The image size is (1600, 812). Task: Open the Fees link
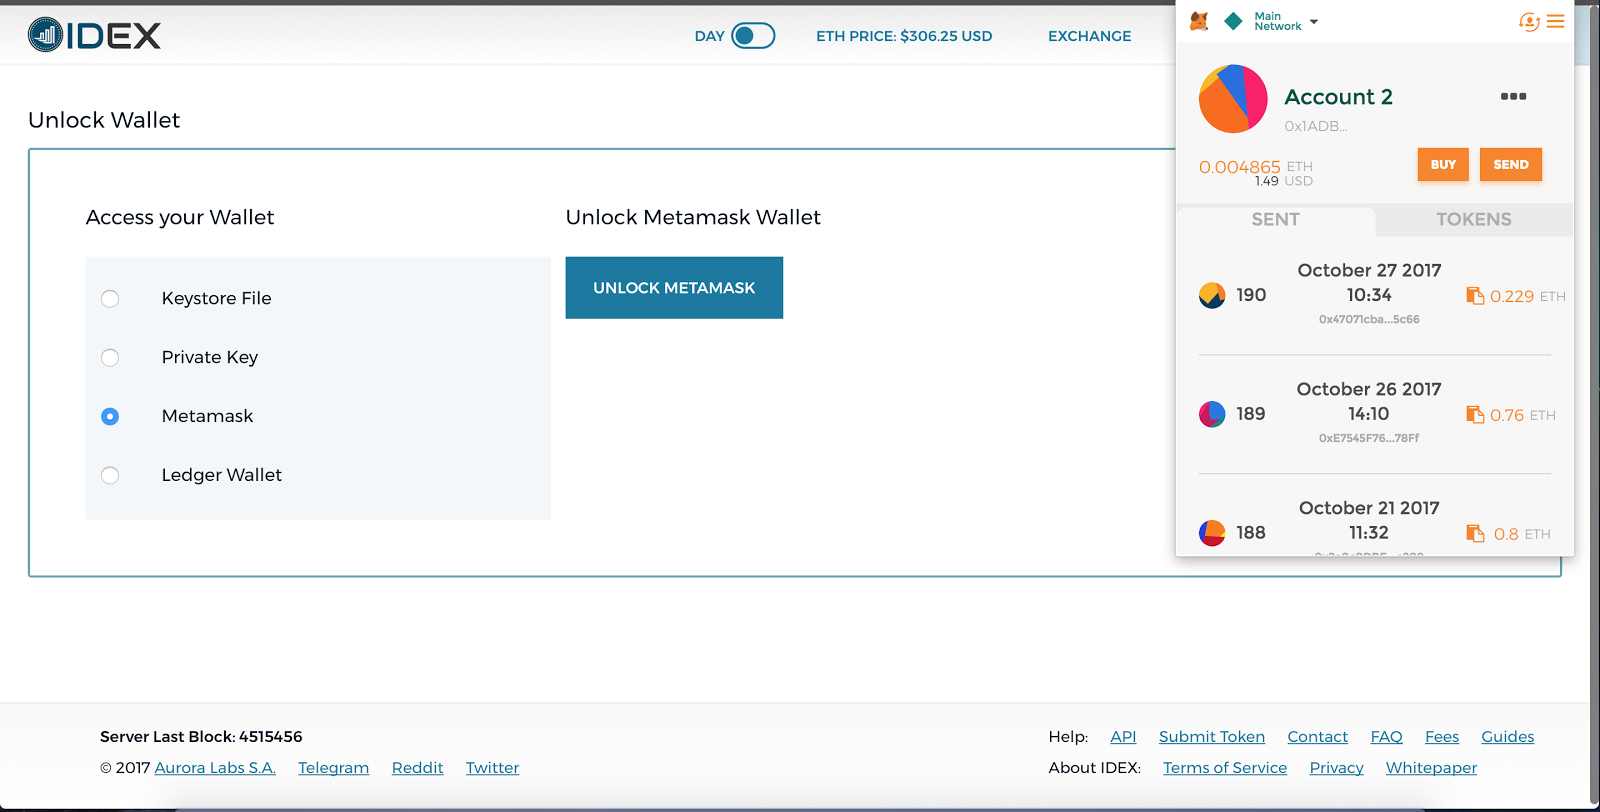click(1441, 737)
